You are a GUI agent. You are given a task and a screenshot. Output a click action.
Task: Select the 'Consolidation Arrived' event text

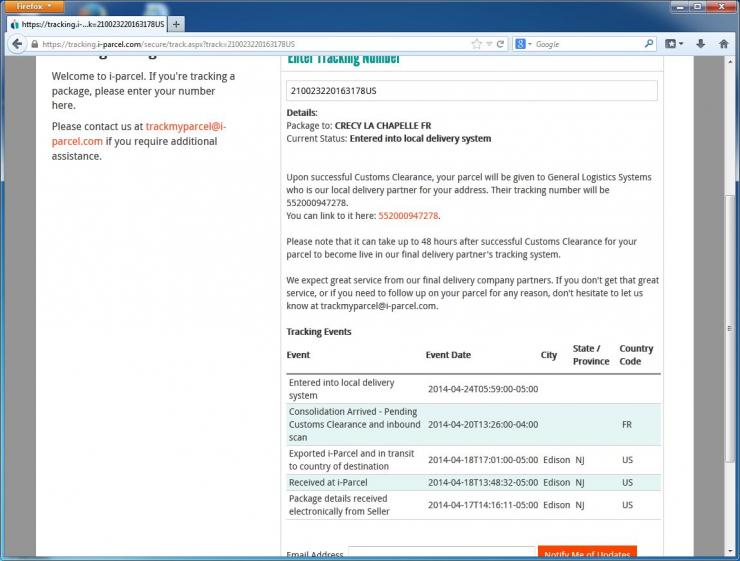click(354, 425)
